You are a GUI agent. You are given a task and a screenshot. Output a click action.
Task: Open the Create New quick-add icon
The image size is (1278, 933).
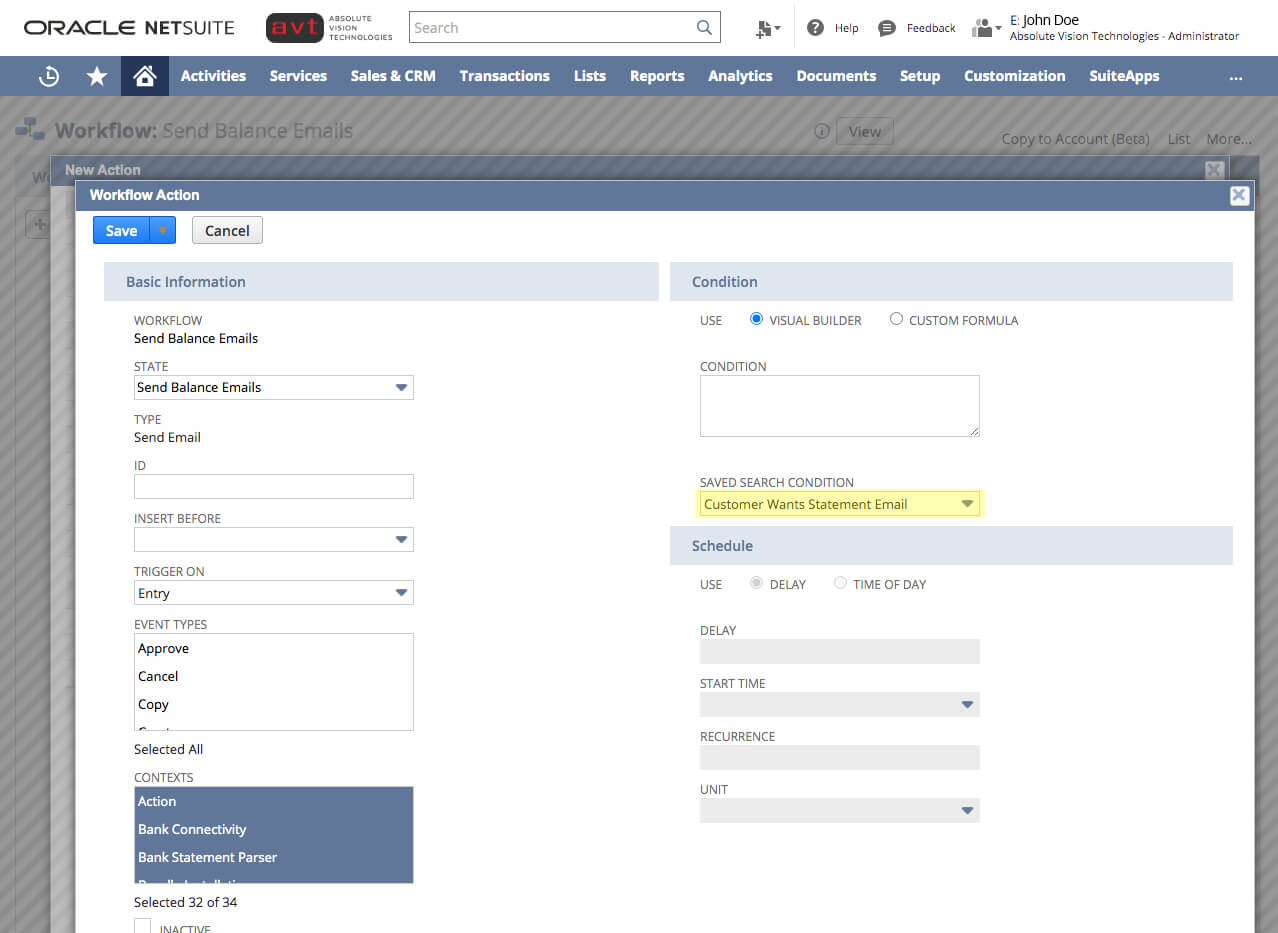[x=766, y=27]
